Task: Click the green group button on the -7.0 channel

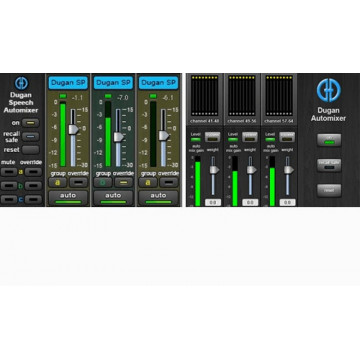Action: 103,182
